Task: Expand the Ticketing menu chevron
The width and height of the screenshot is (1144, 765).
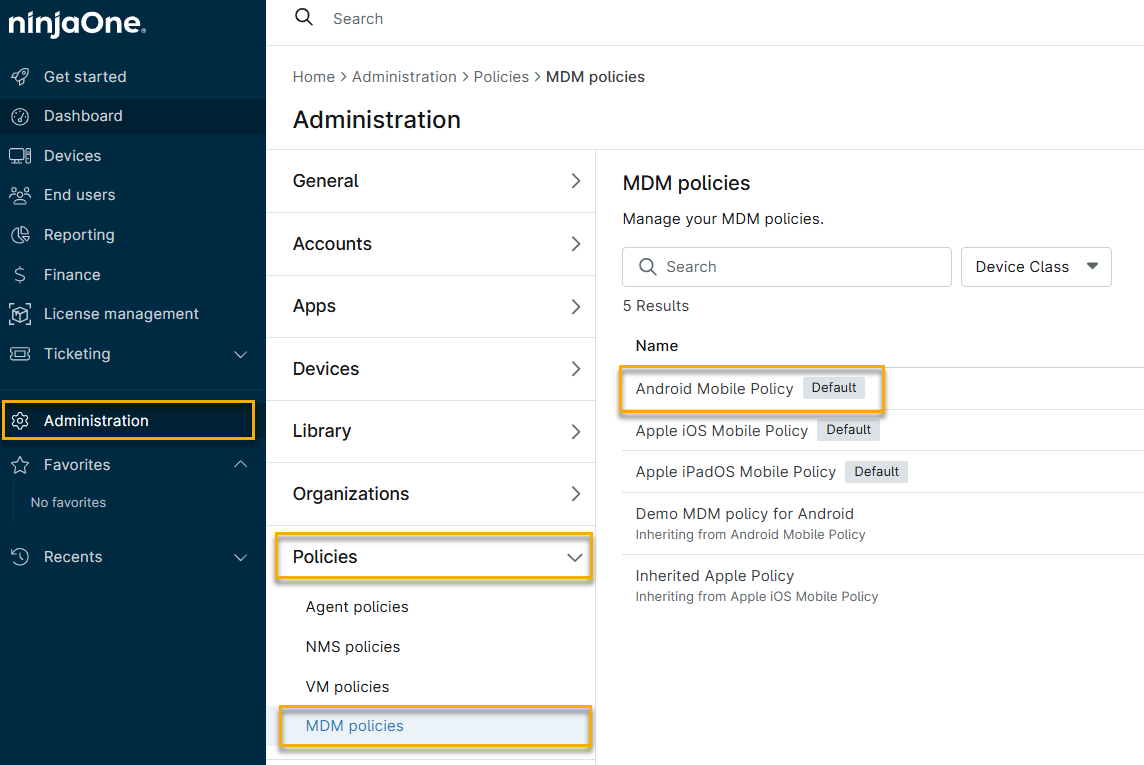Action: click(240, 354)
